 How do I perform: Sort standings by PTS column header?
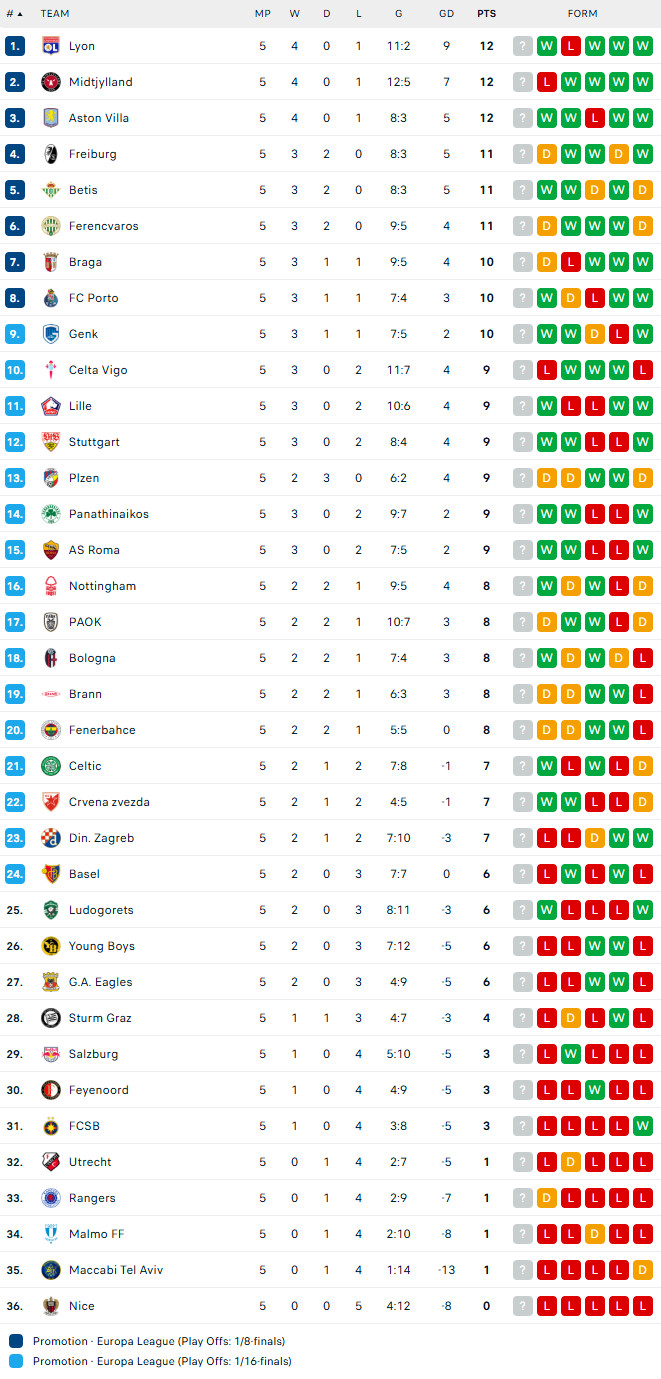point(486,14)
